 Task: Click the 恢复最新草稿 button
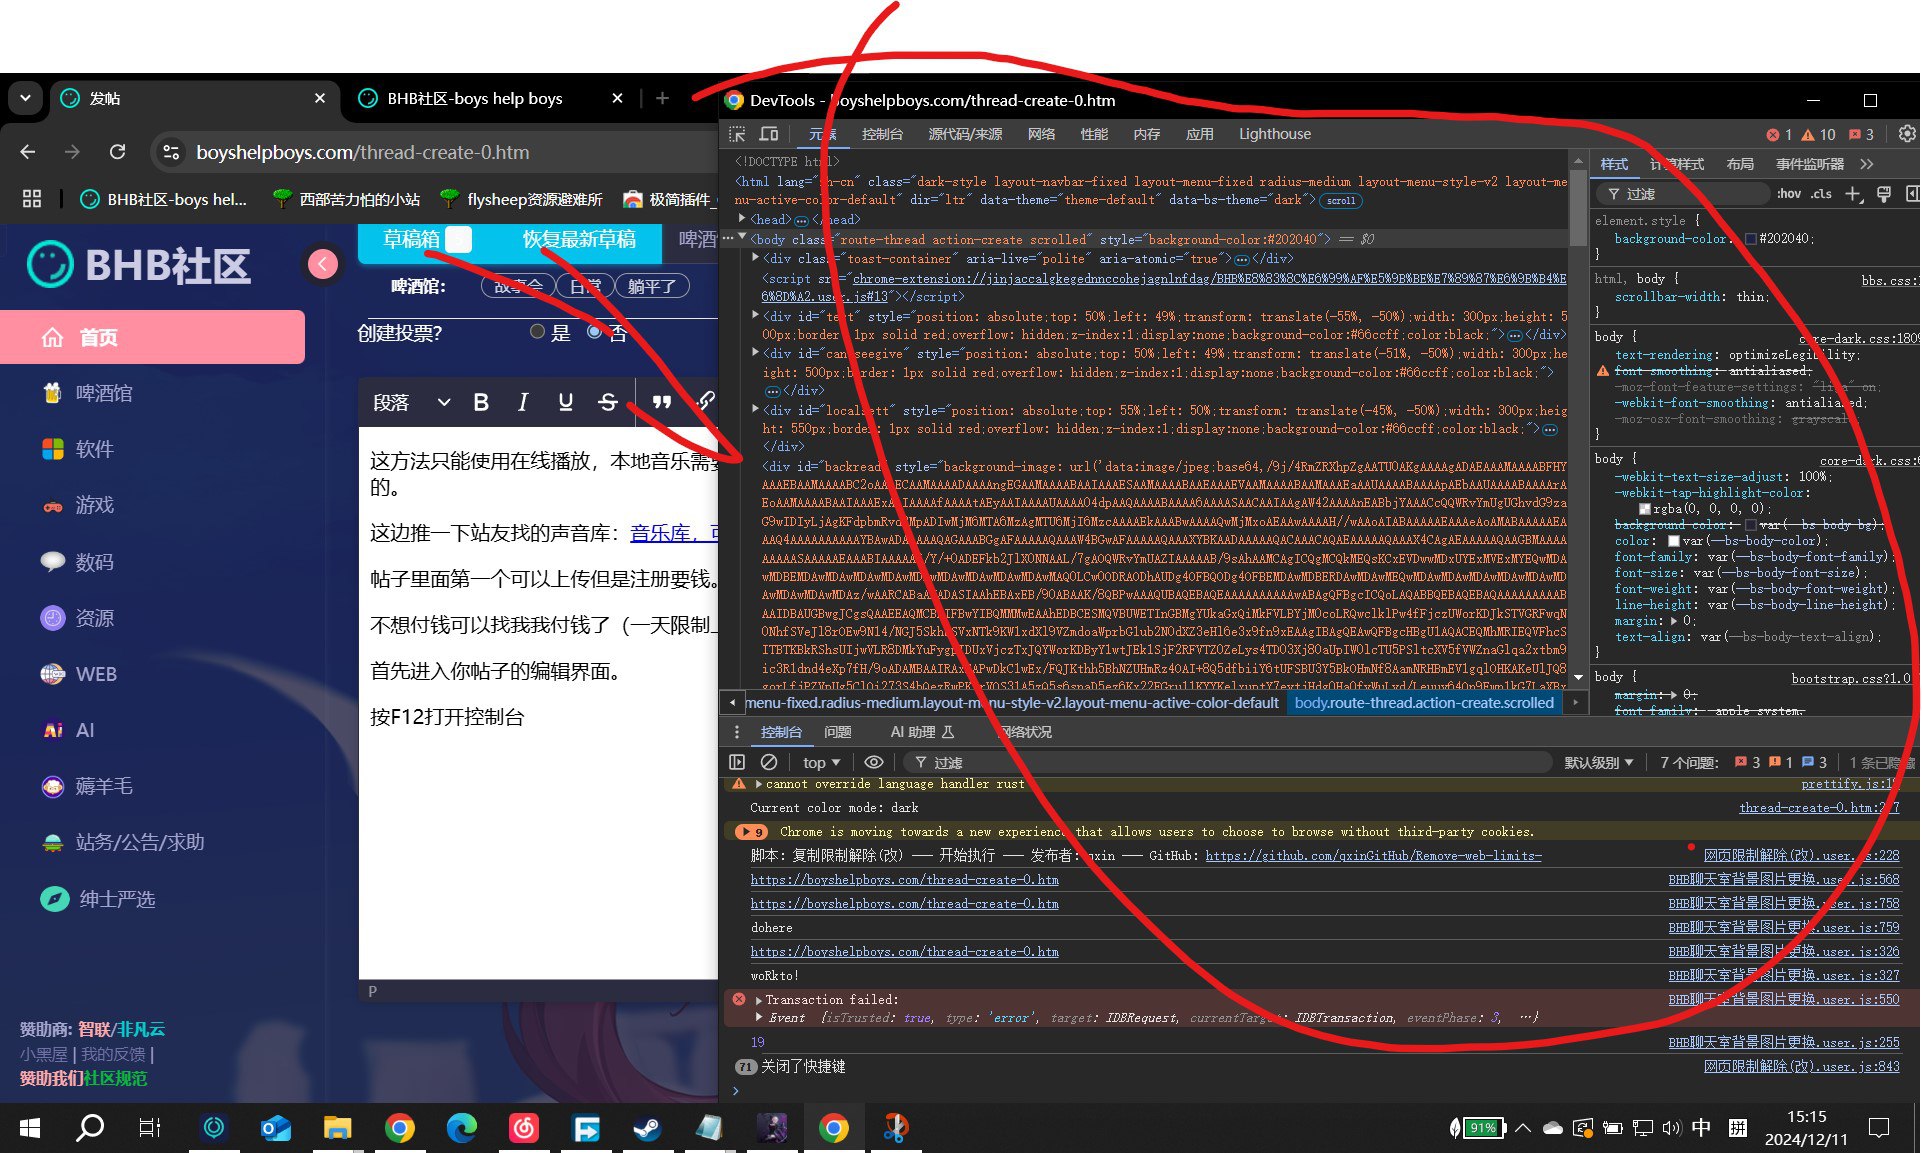point(579,239)
